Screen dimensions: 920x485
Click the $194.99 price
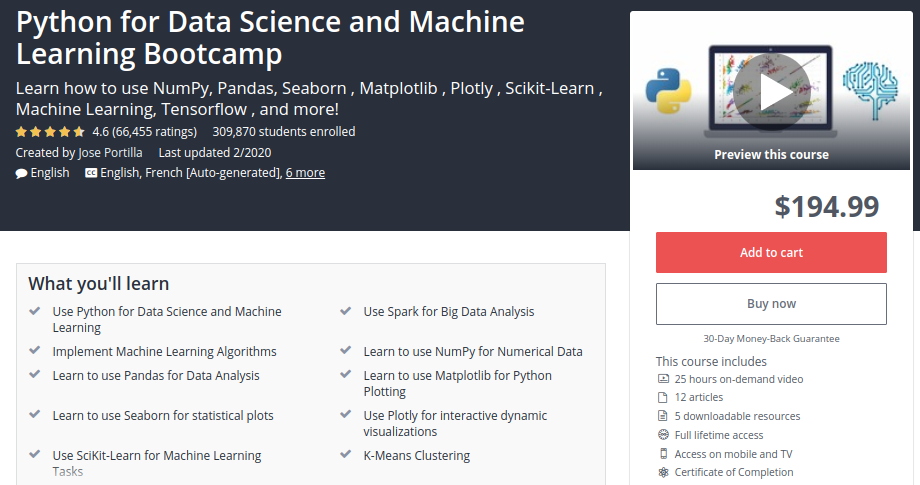pos(827,206)
